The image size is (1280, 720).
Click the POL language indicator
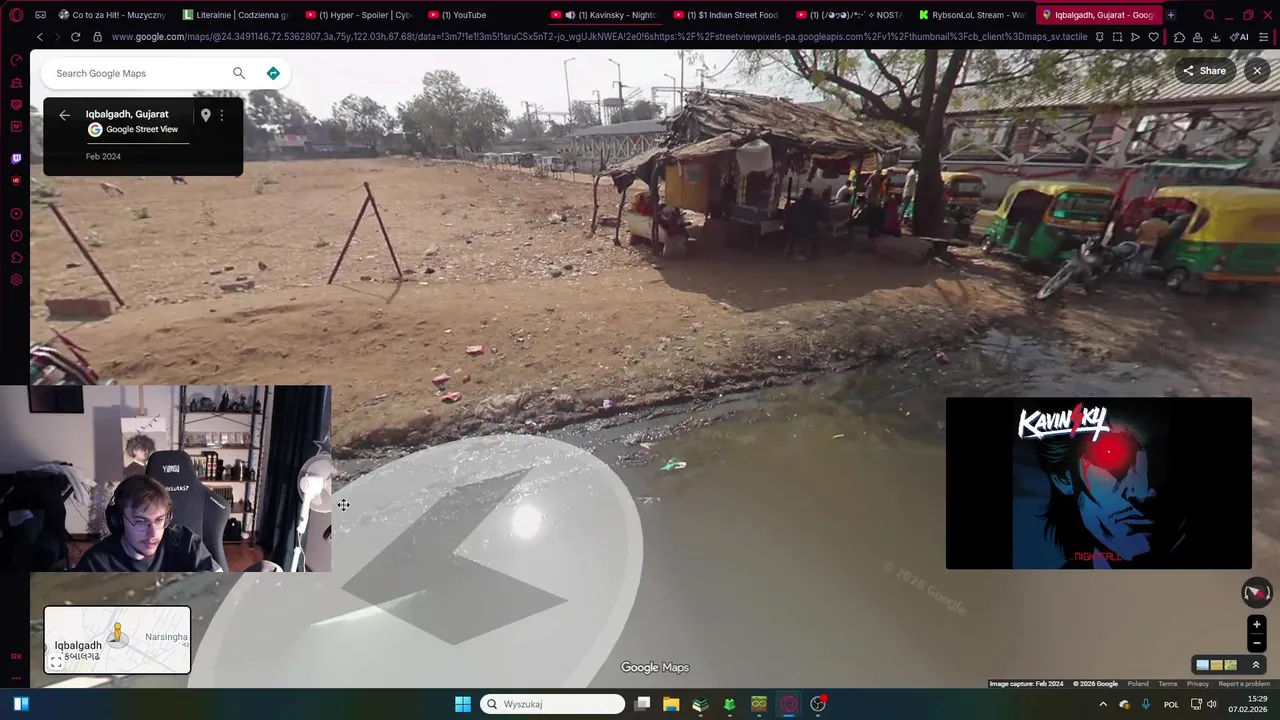(1171, 704)
